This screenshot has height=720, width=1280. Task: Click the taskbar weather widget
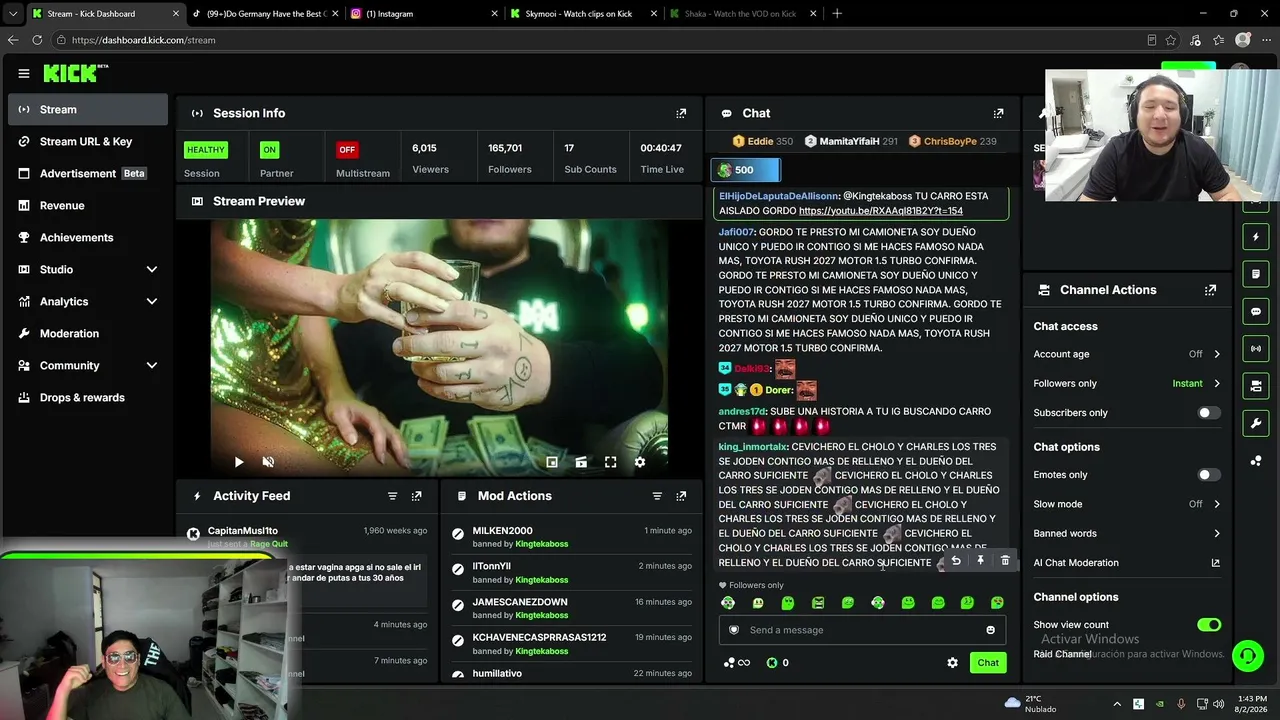1029,704
